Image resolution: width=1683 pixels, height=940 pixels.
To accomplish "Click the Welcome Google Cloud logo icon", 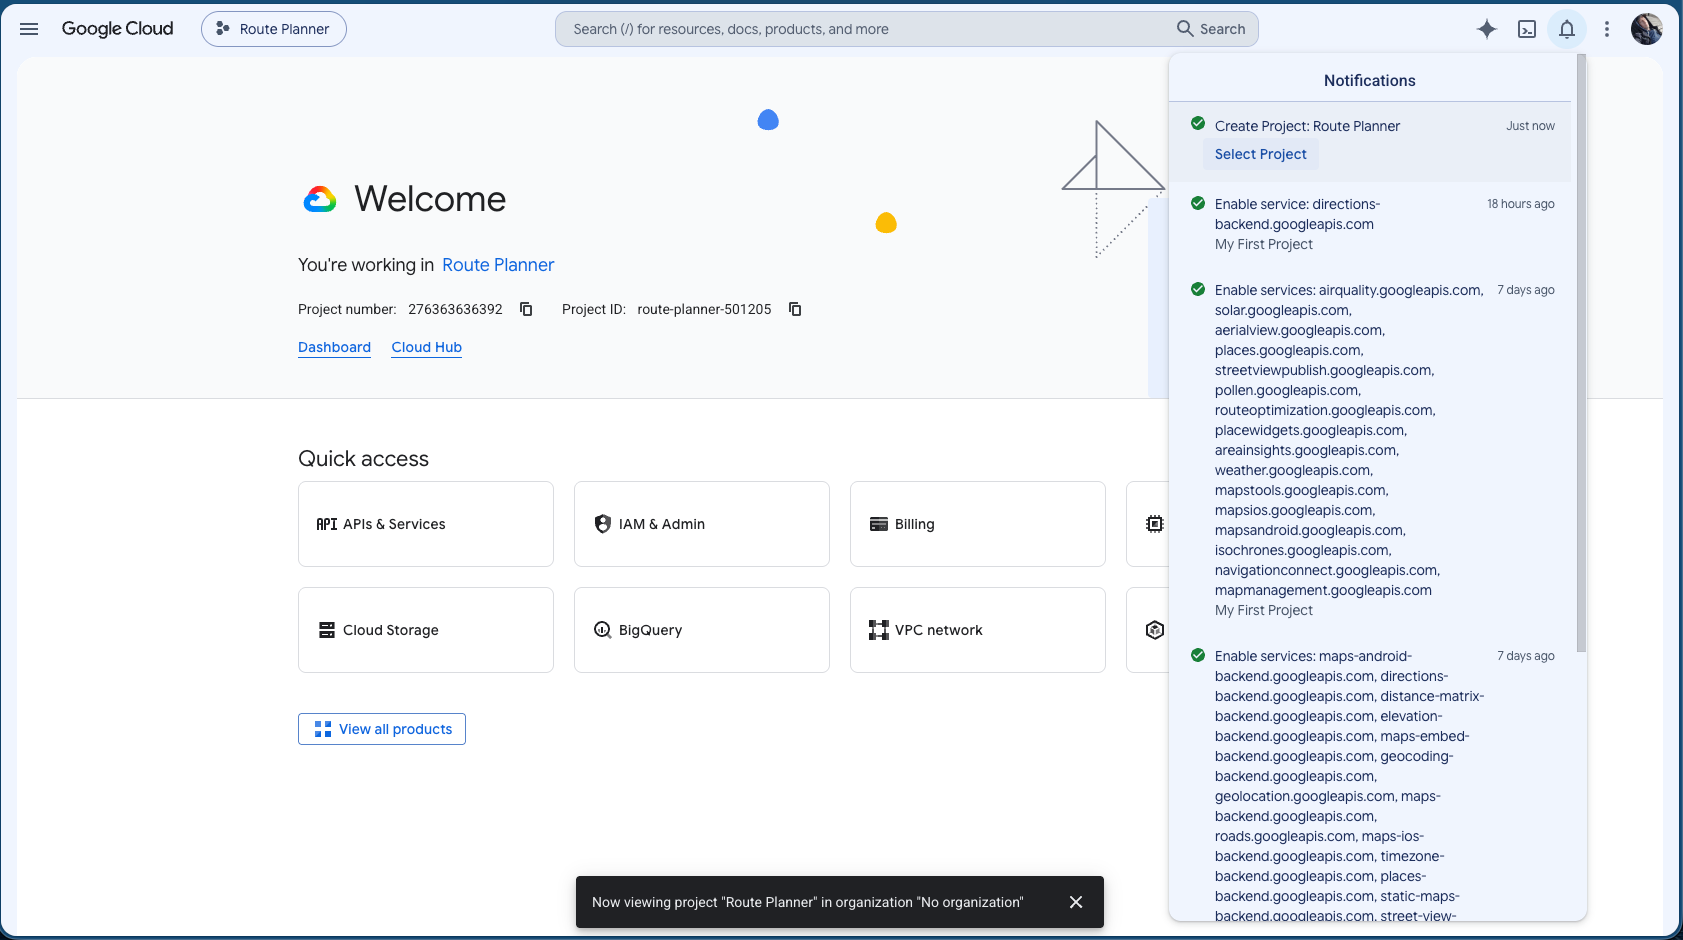I will click(320, 200).
